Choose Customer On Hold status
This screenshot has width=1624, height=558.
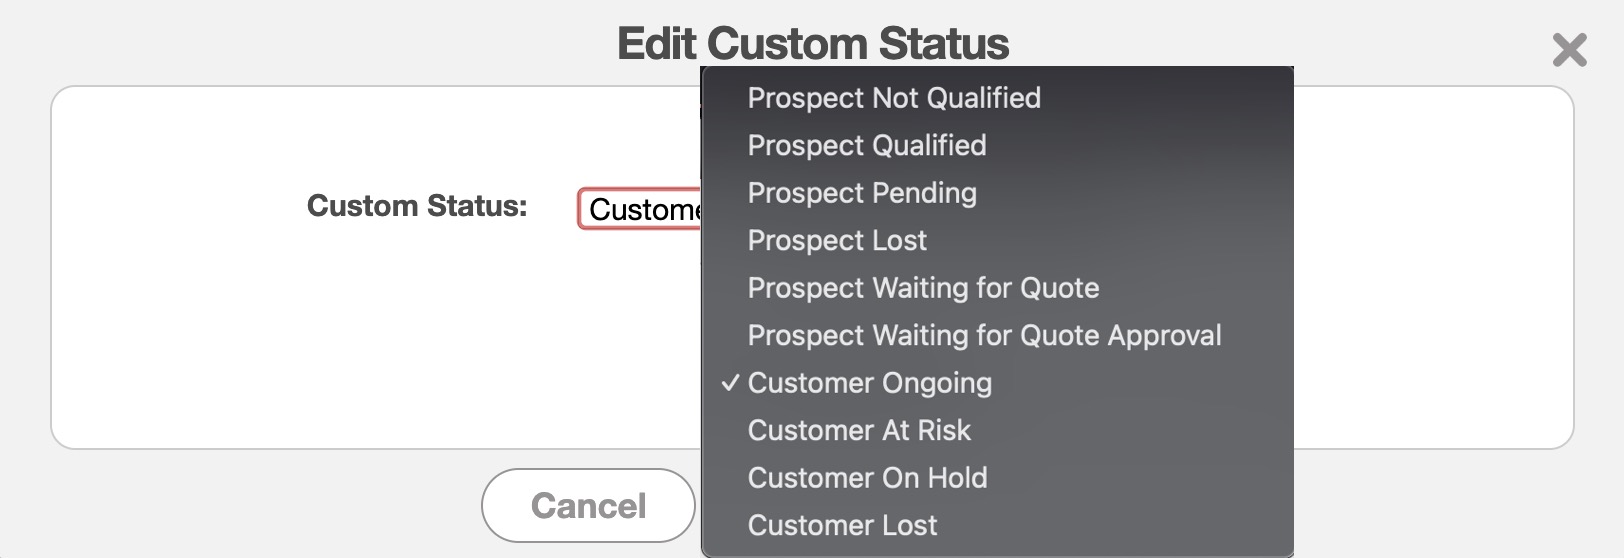[867, 478]
